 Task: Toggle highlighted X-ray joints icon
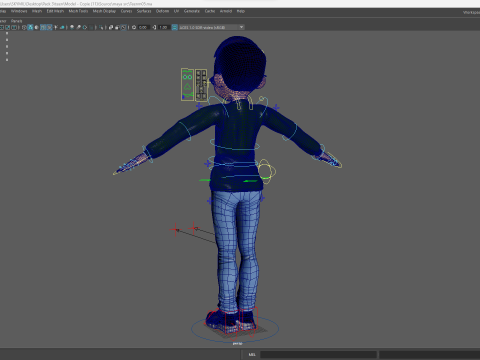point(124,27)
